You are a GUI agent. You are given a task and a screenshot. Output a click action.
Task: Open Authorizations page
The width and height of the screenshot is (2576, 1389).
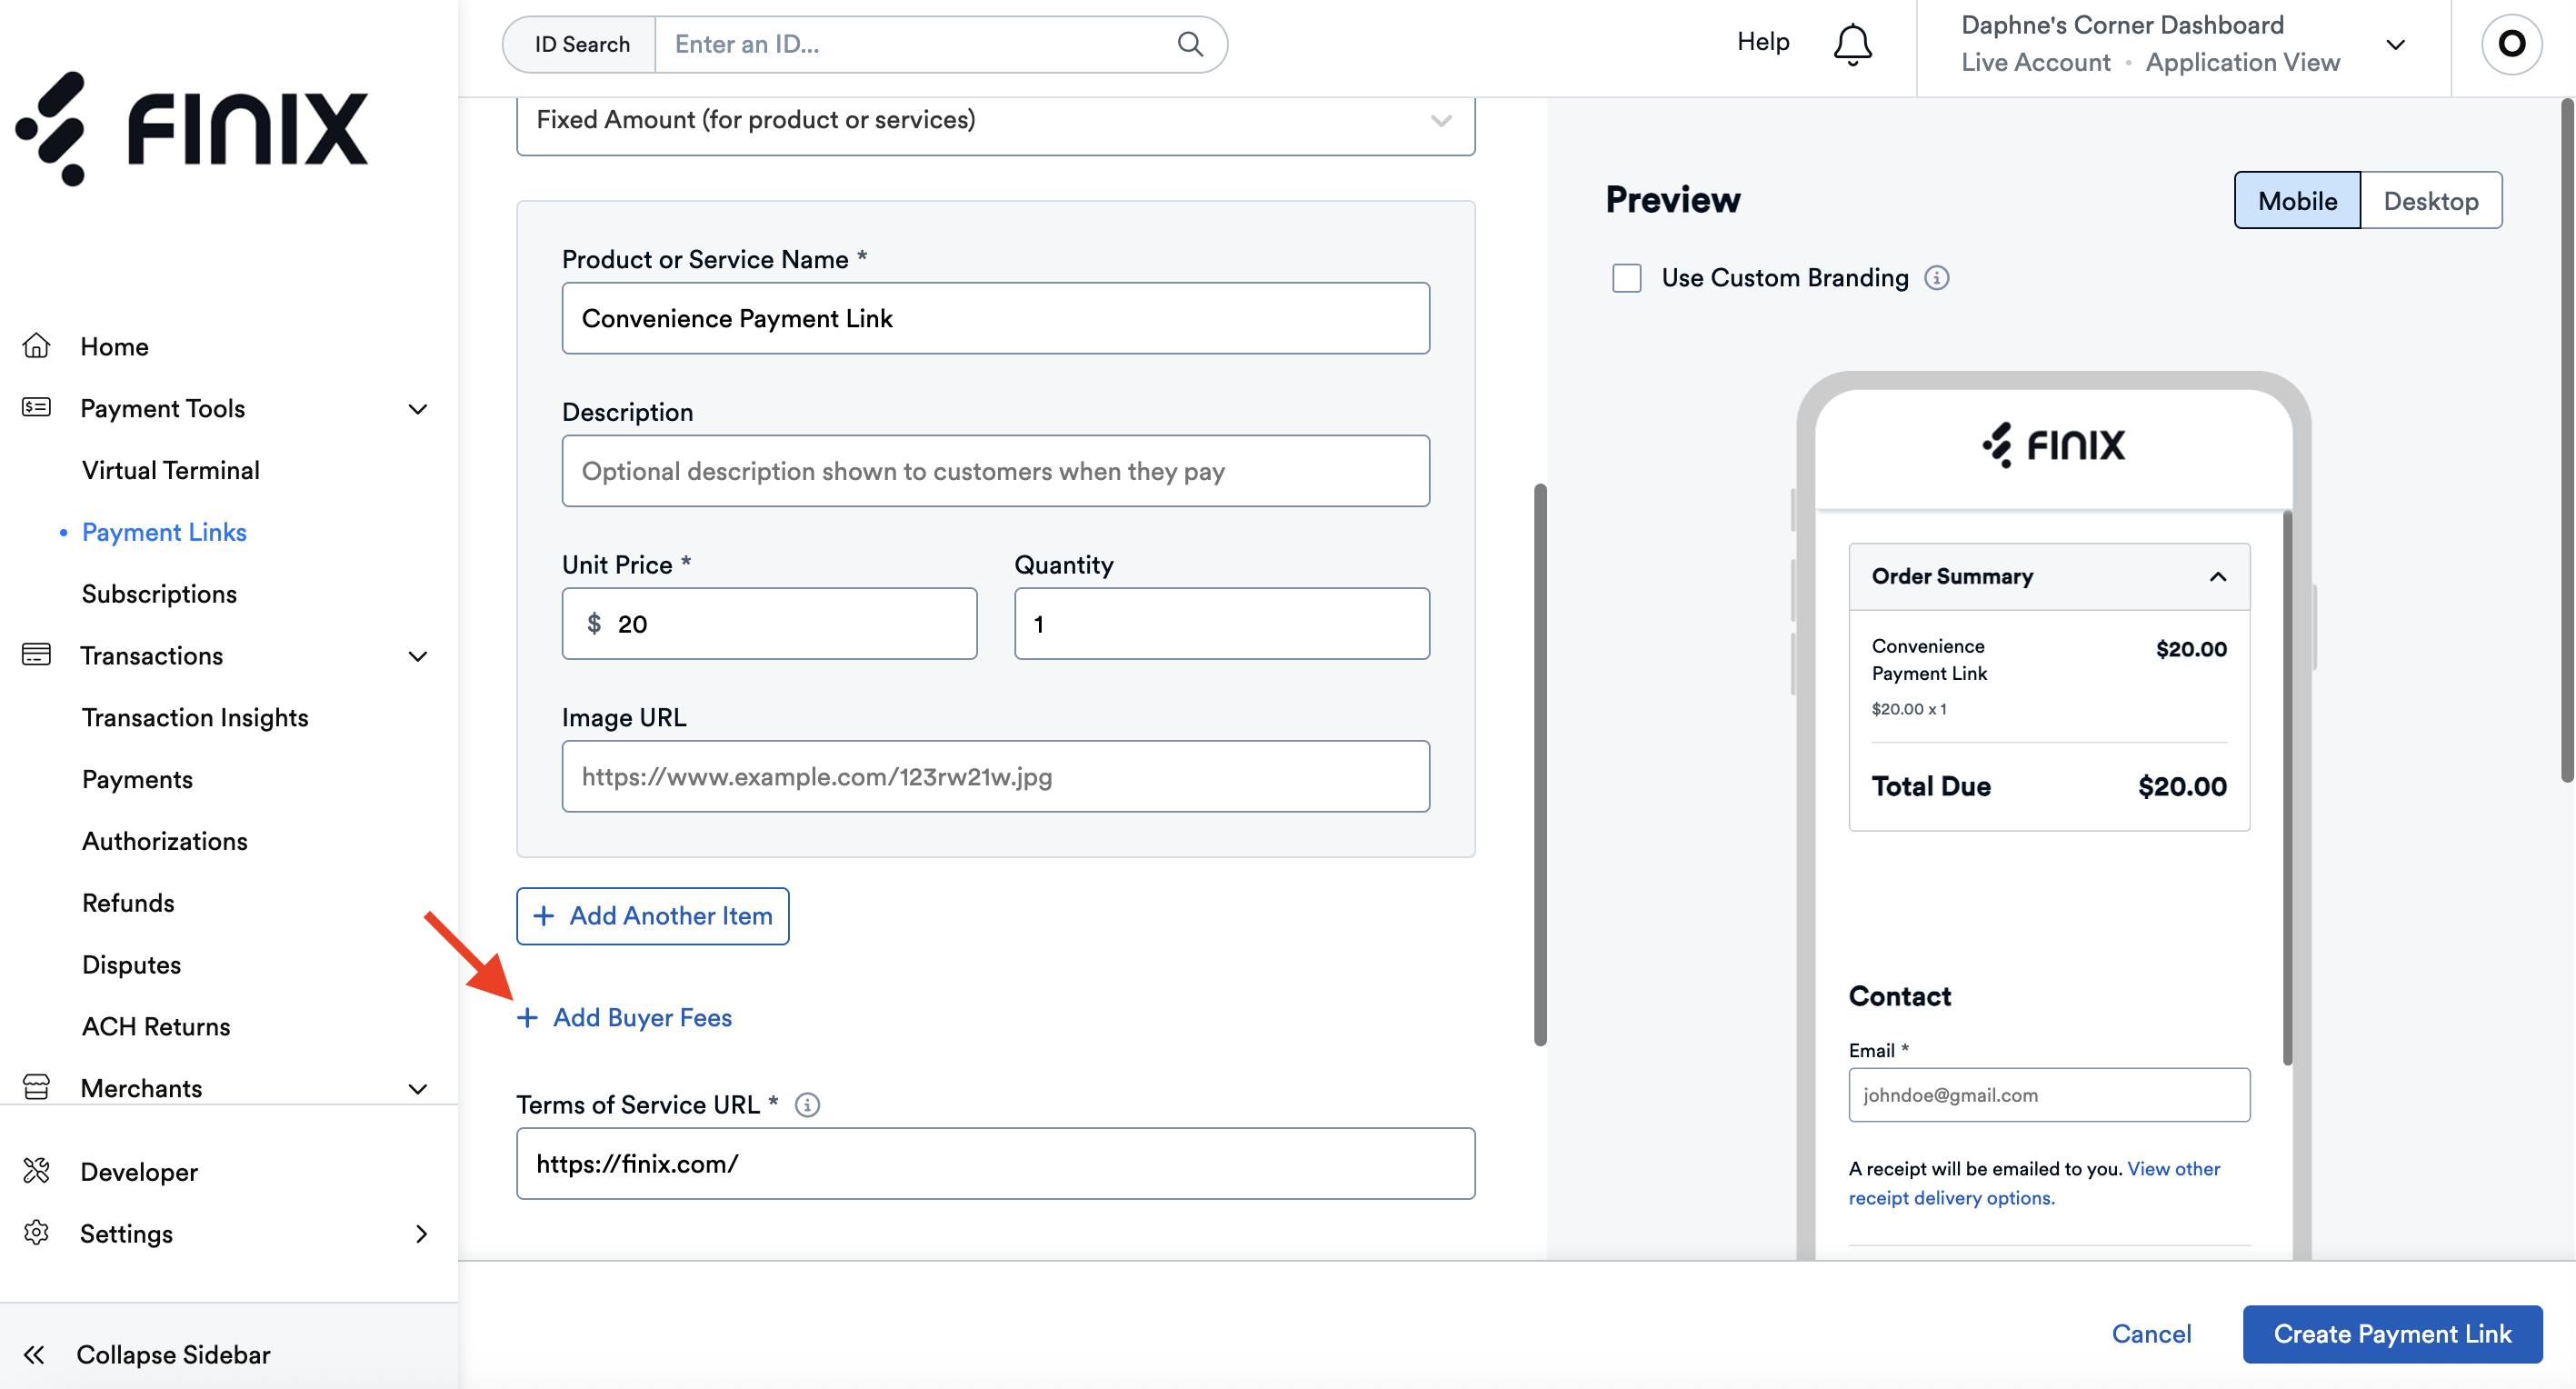(x=164, y=840)
